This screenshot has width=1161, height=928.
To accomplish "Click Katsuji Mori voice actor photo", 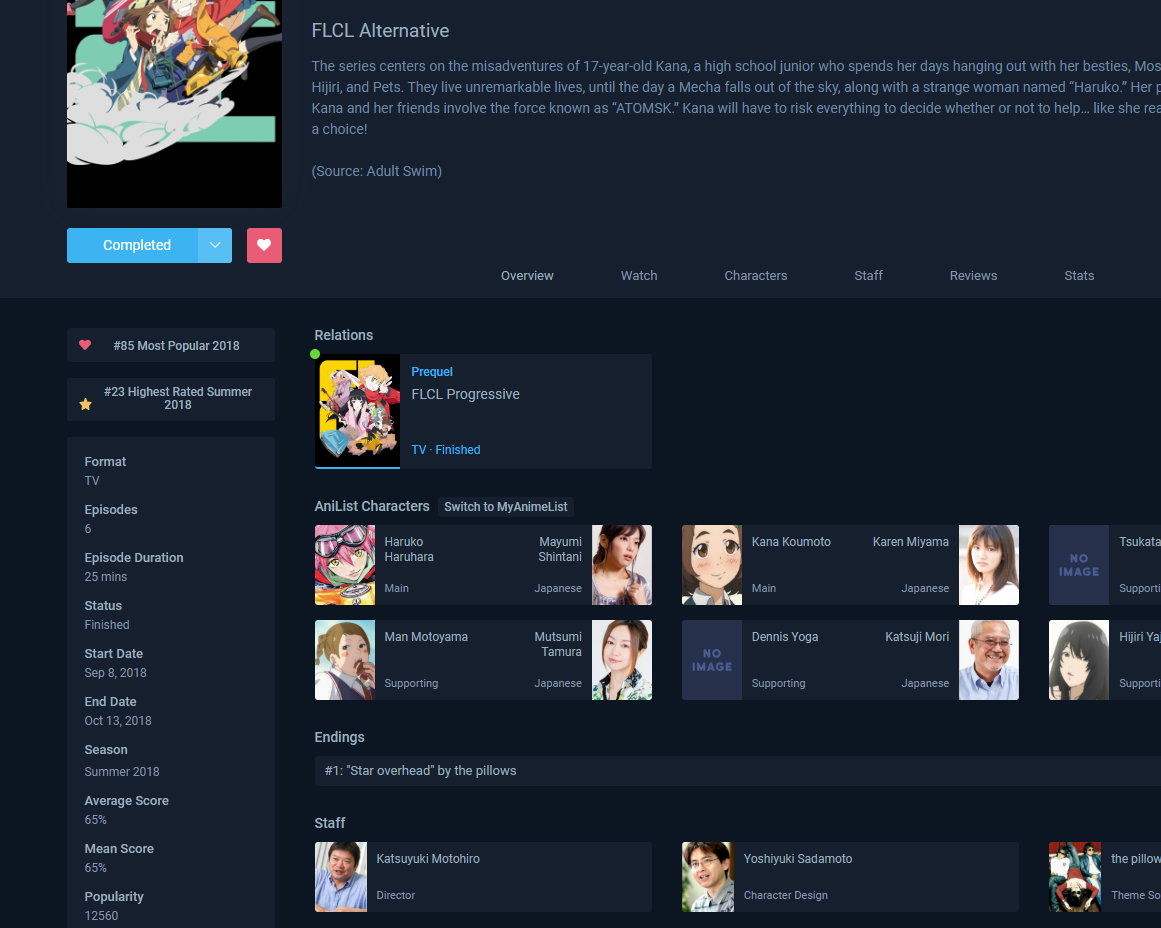I will pyautogui.click(x=989, y=660).
